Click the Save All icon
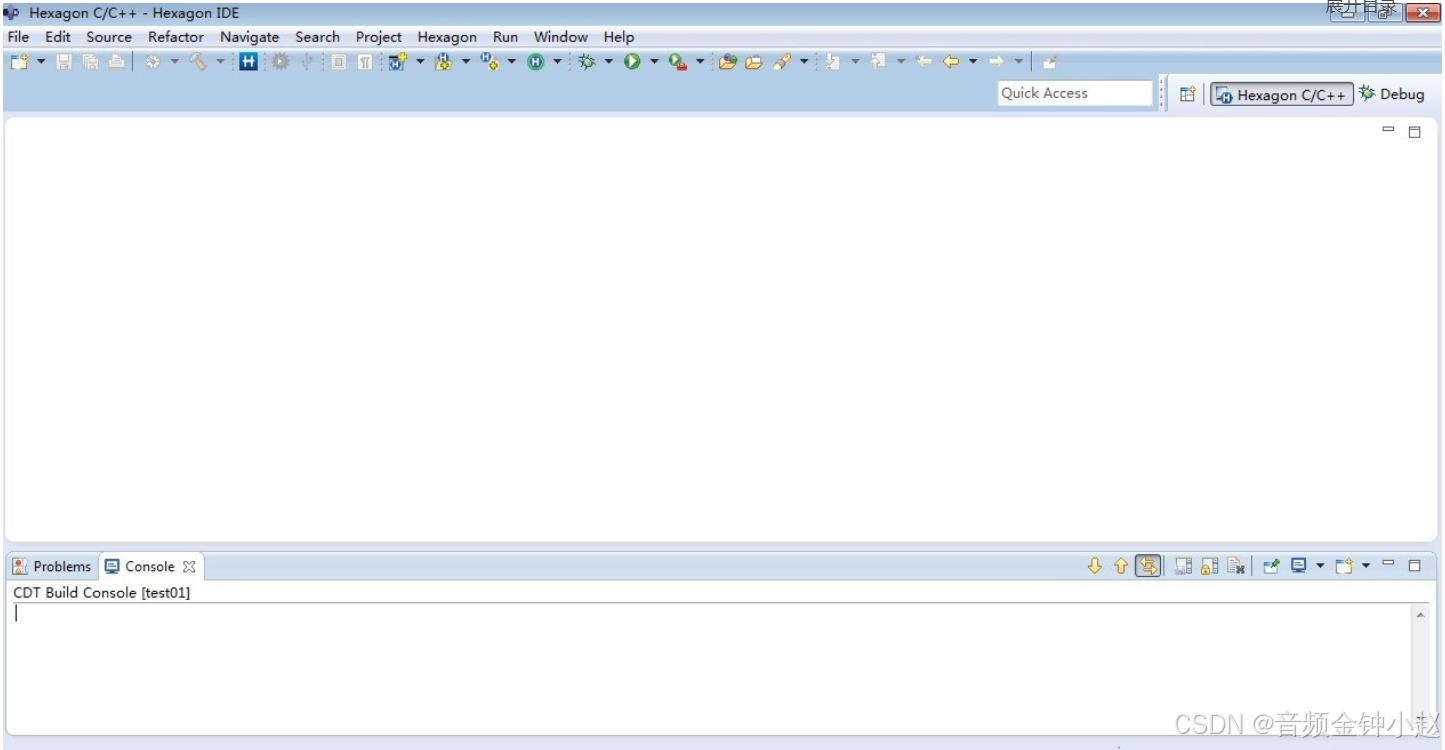The height and width of the screenshot is (750, 1445). point(90,62)
